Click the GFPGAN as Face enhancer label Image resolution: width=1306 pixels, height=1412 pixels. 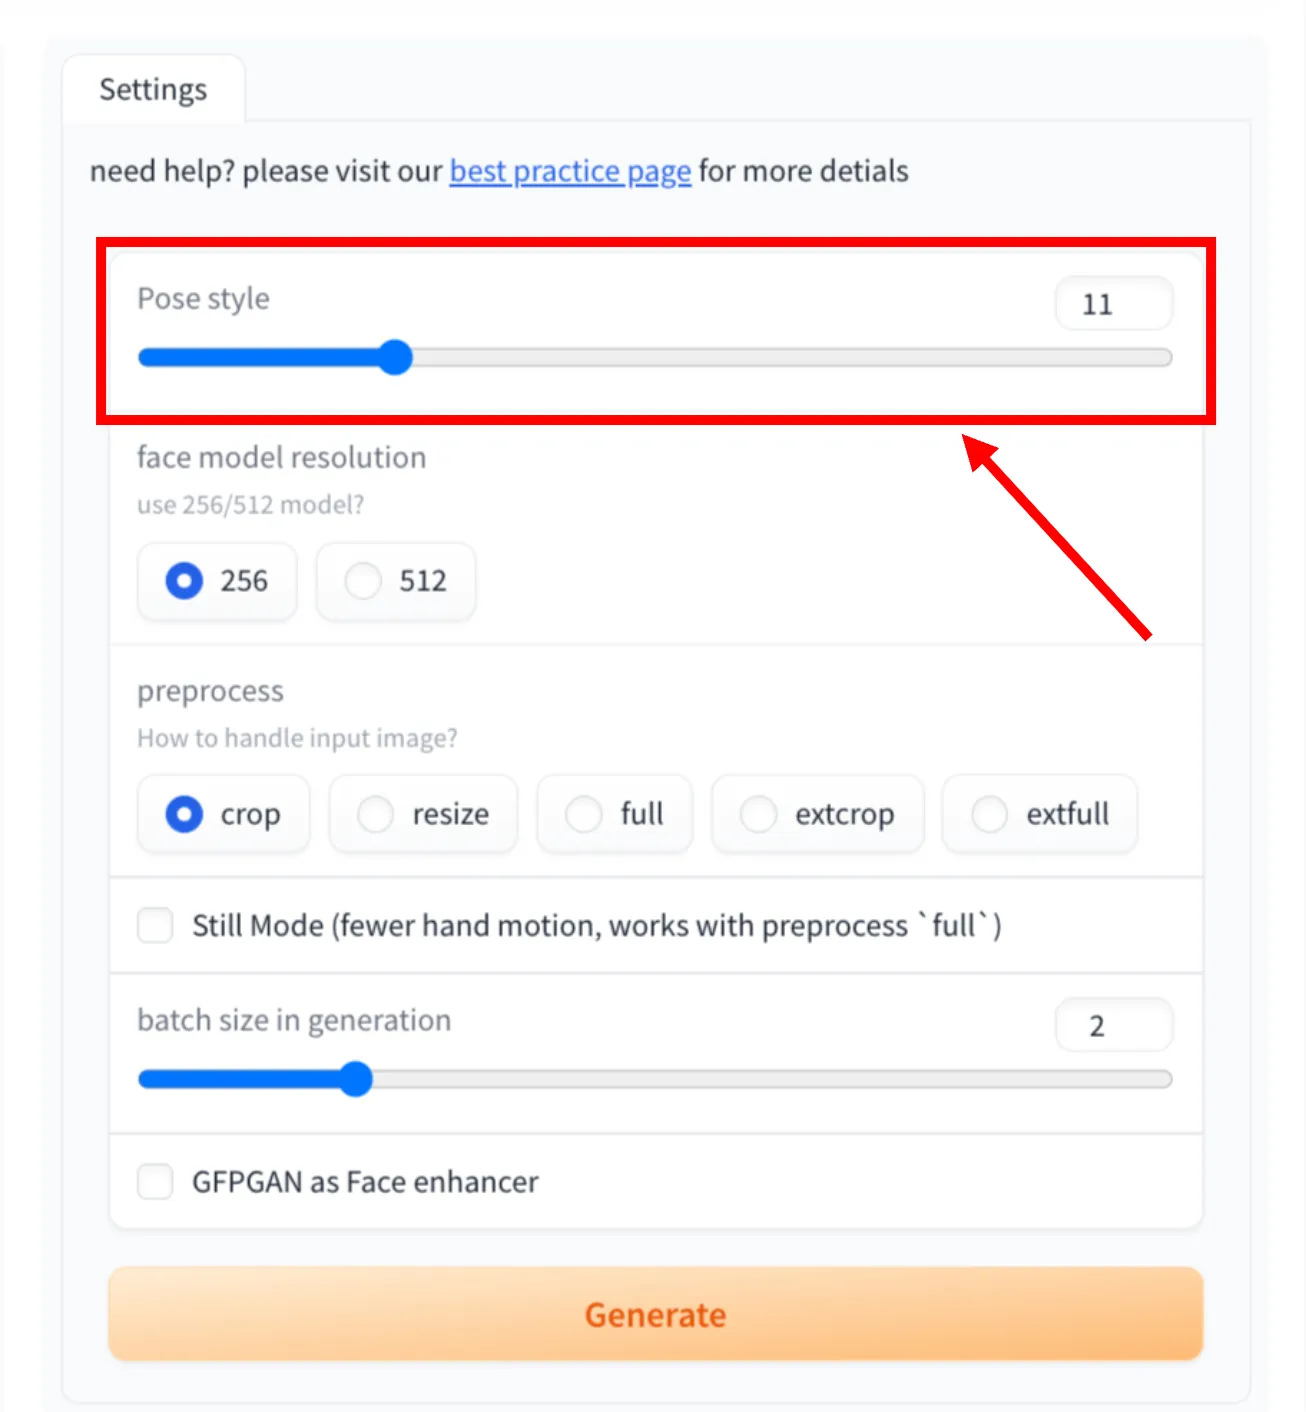click(364, 1181)
